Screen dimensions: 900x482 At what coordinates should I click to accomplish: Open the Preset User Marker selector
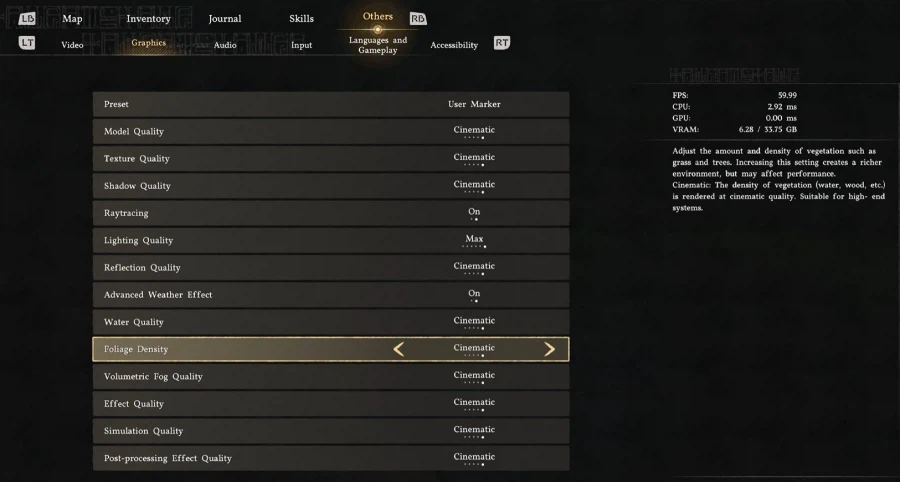474,104
